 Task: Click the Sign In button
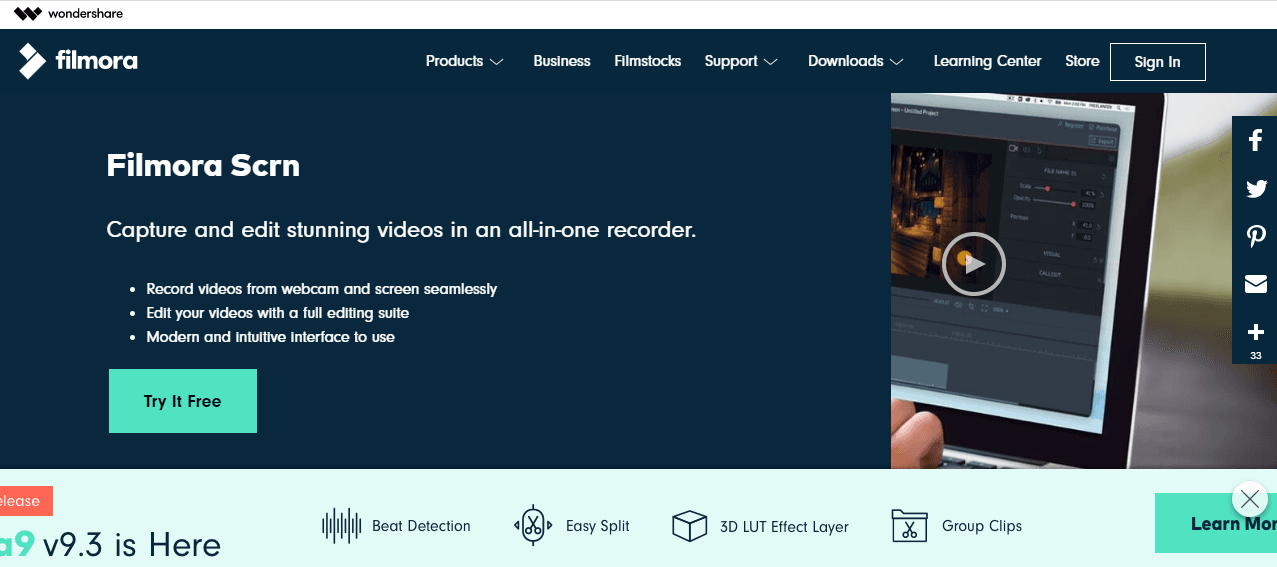pyautogui.click(x=1157, y=61)
